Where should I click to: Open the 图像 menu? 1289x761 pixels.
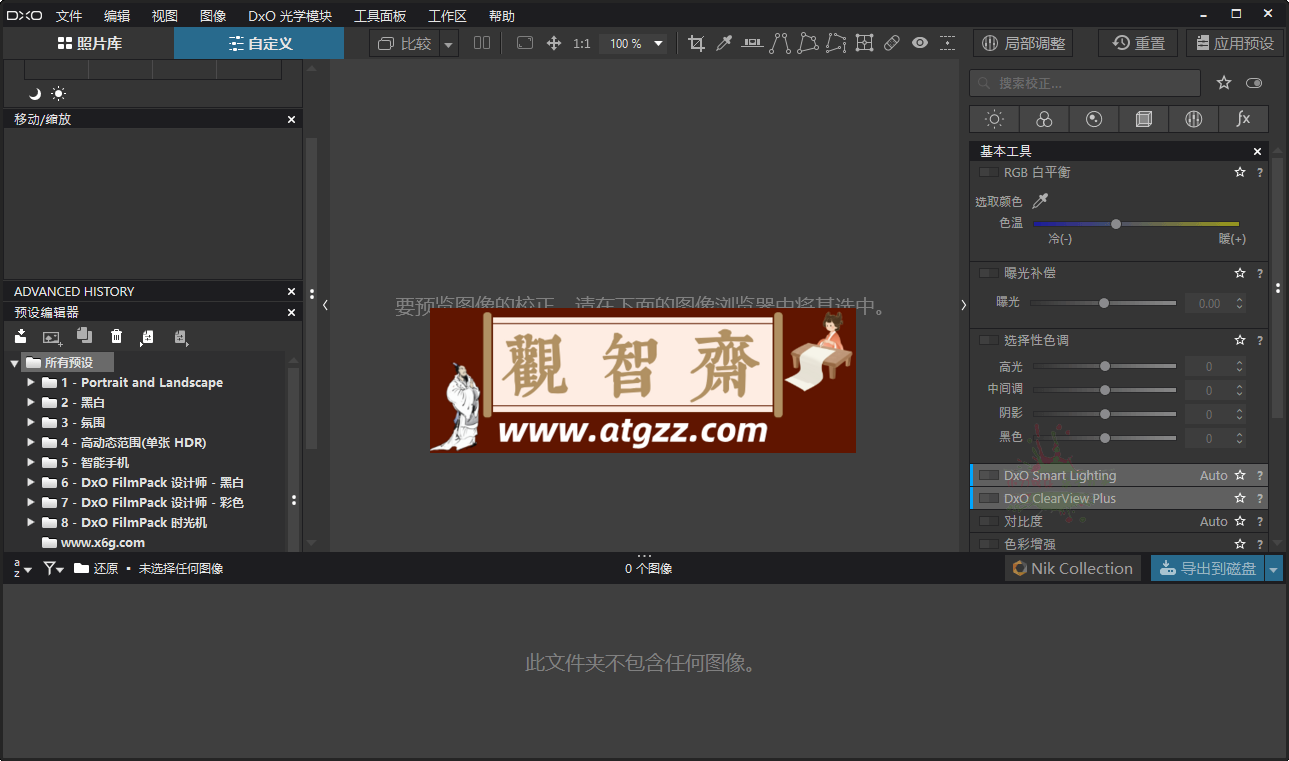pos(213,16)
